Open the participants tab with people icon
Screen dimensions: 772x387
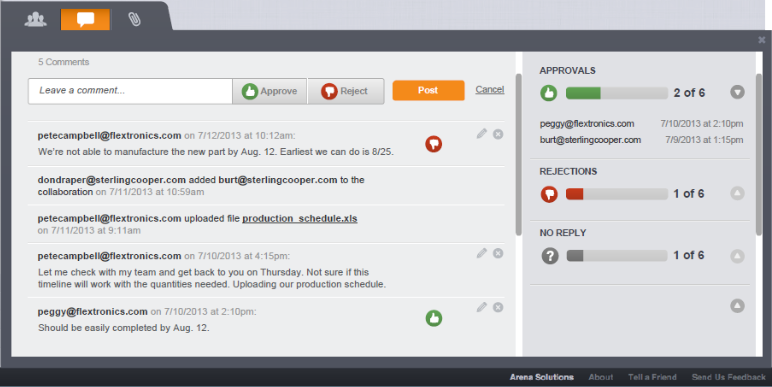(35, 20)
